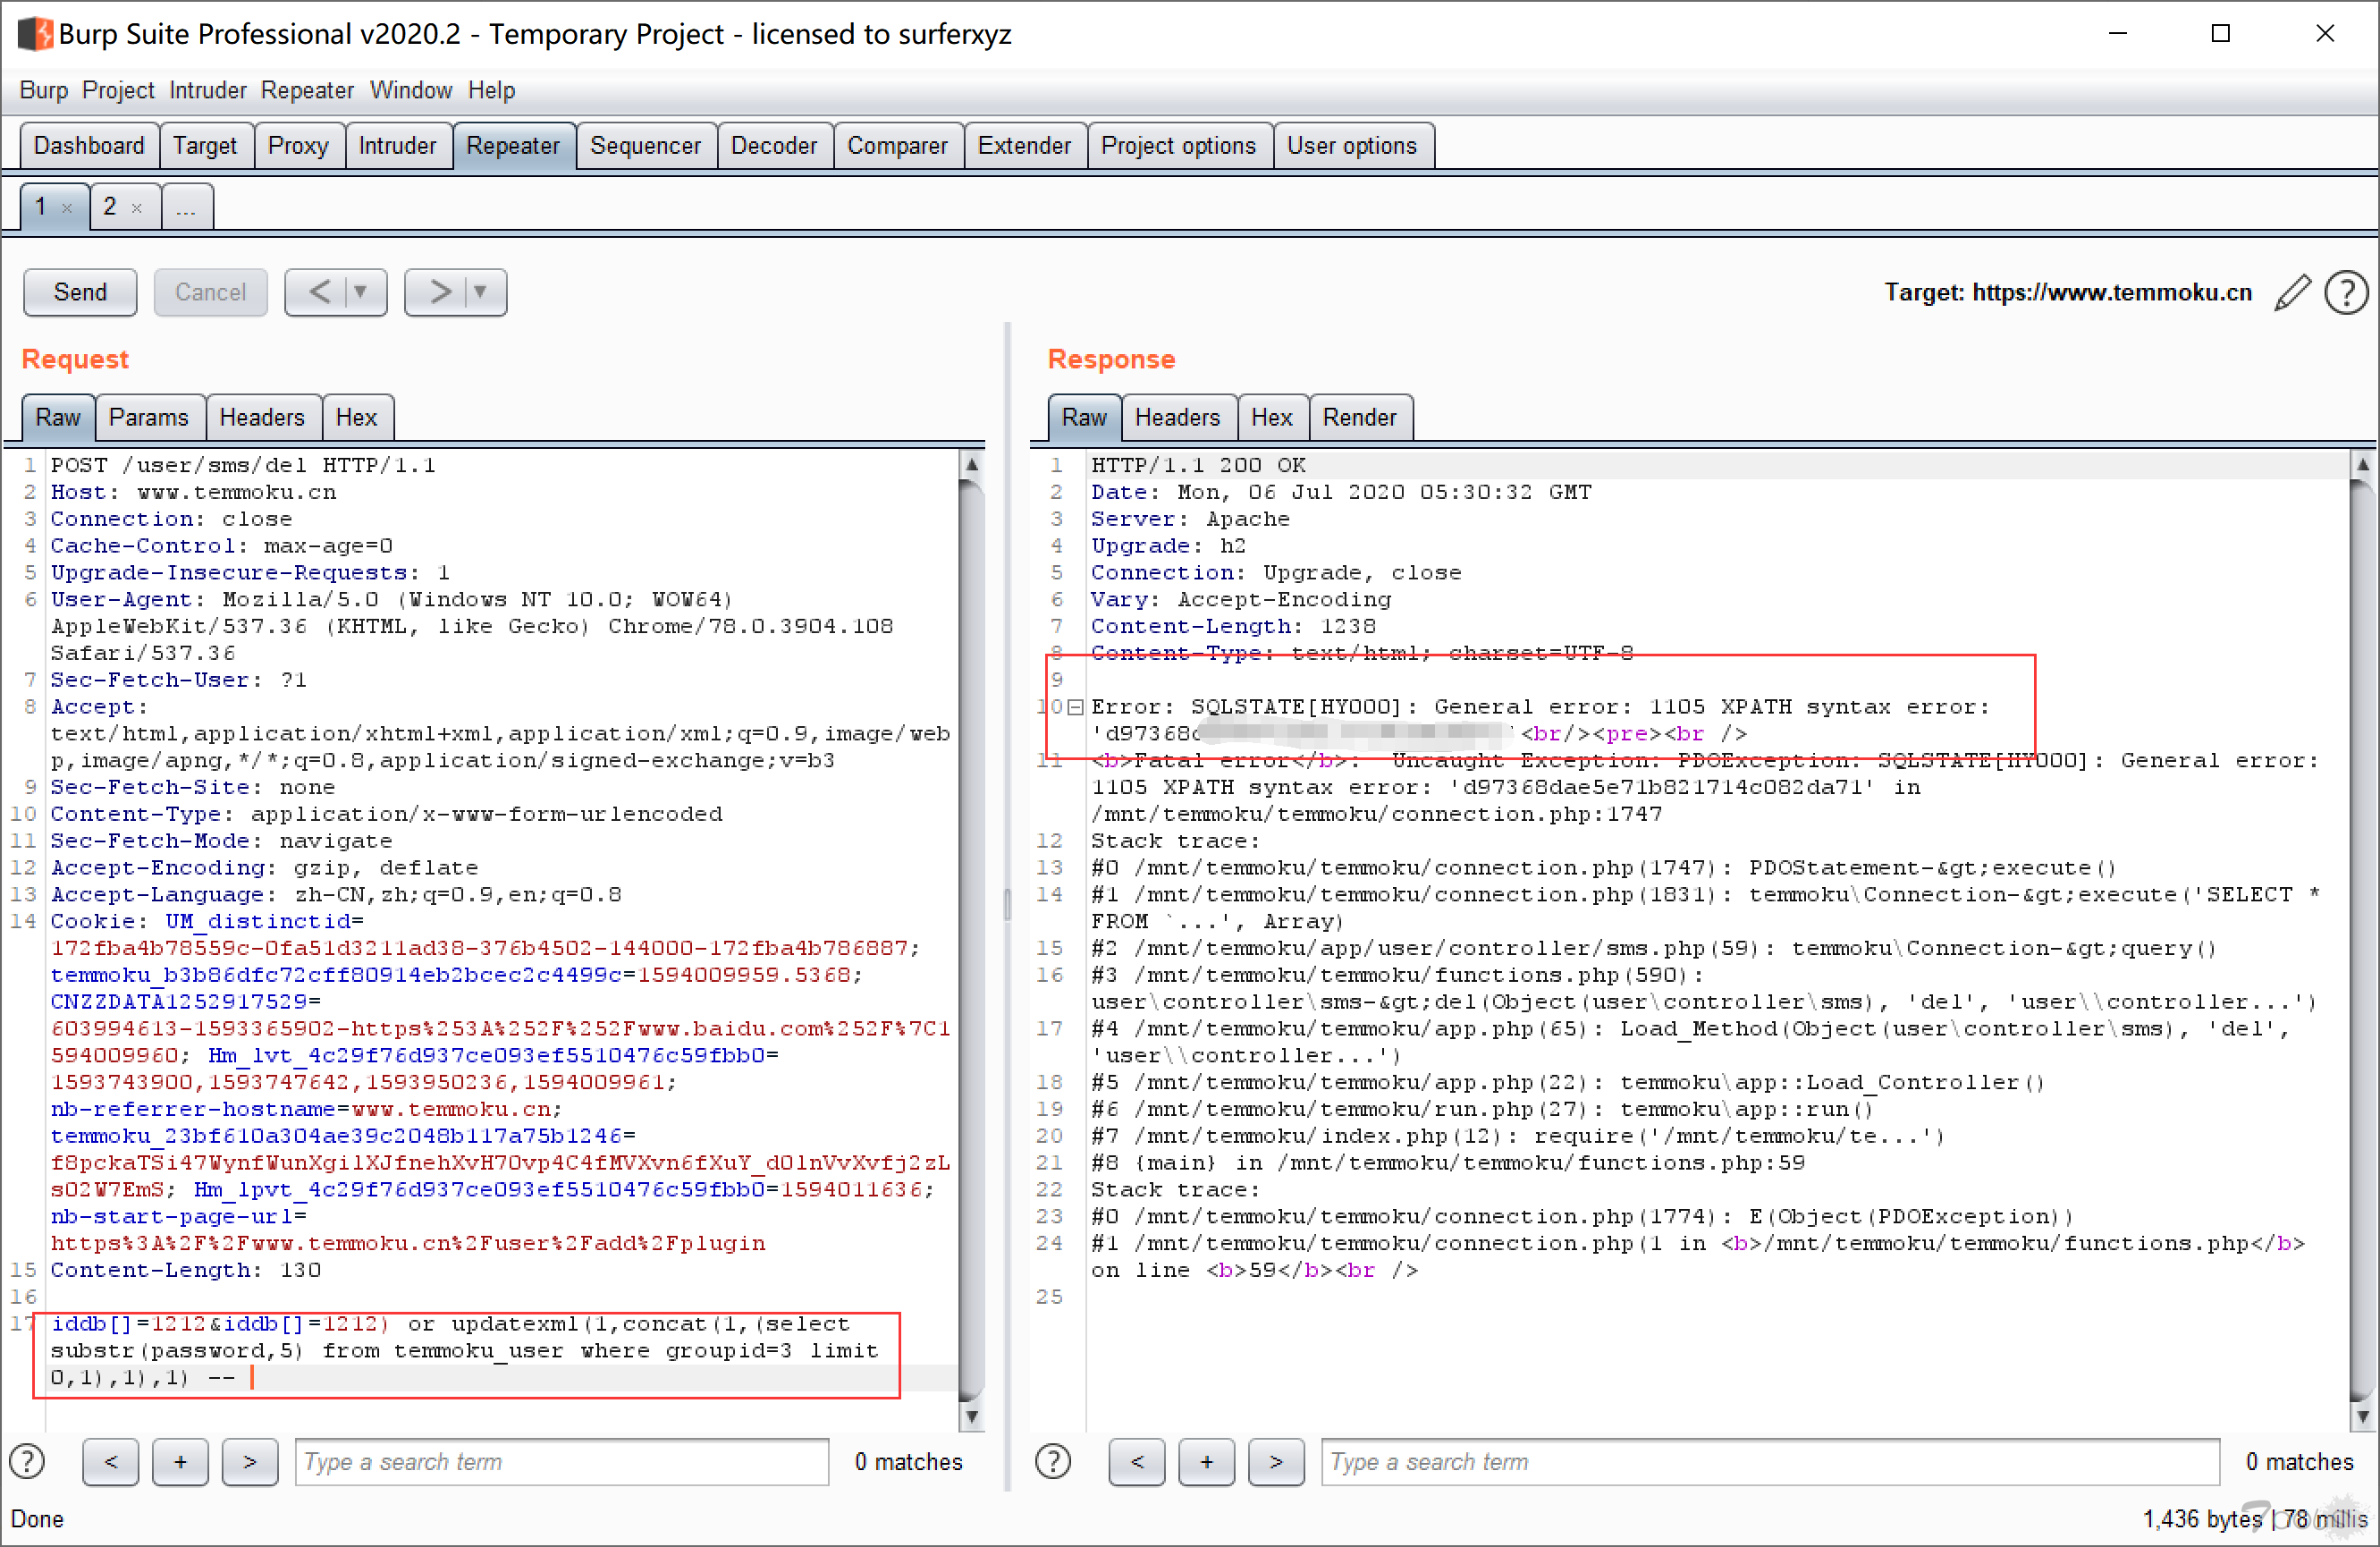Click request pane help icon

[27, 1462]
